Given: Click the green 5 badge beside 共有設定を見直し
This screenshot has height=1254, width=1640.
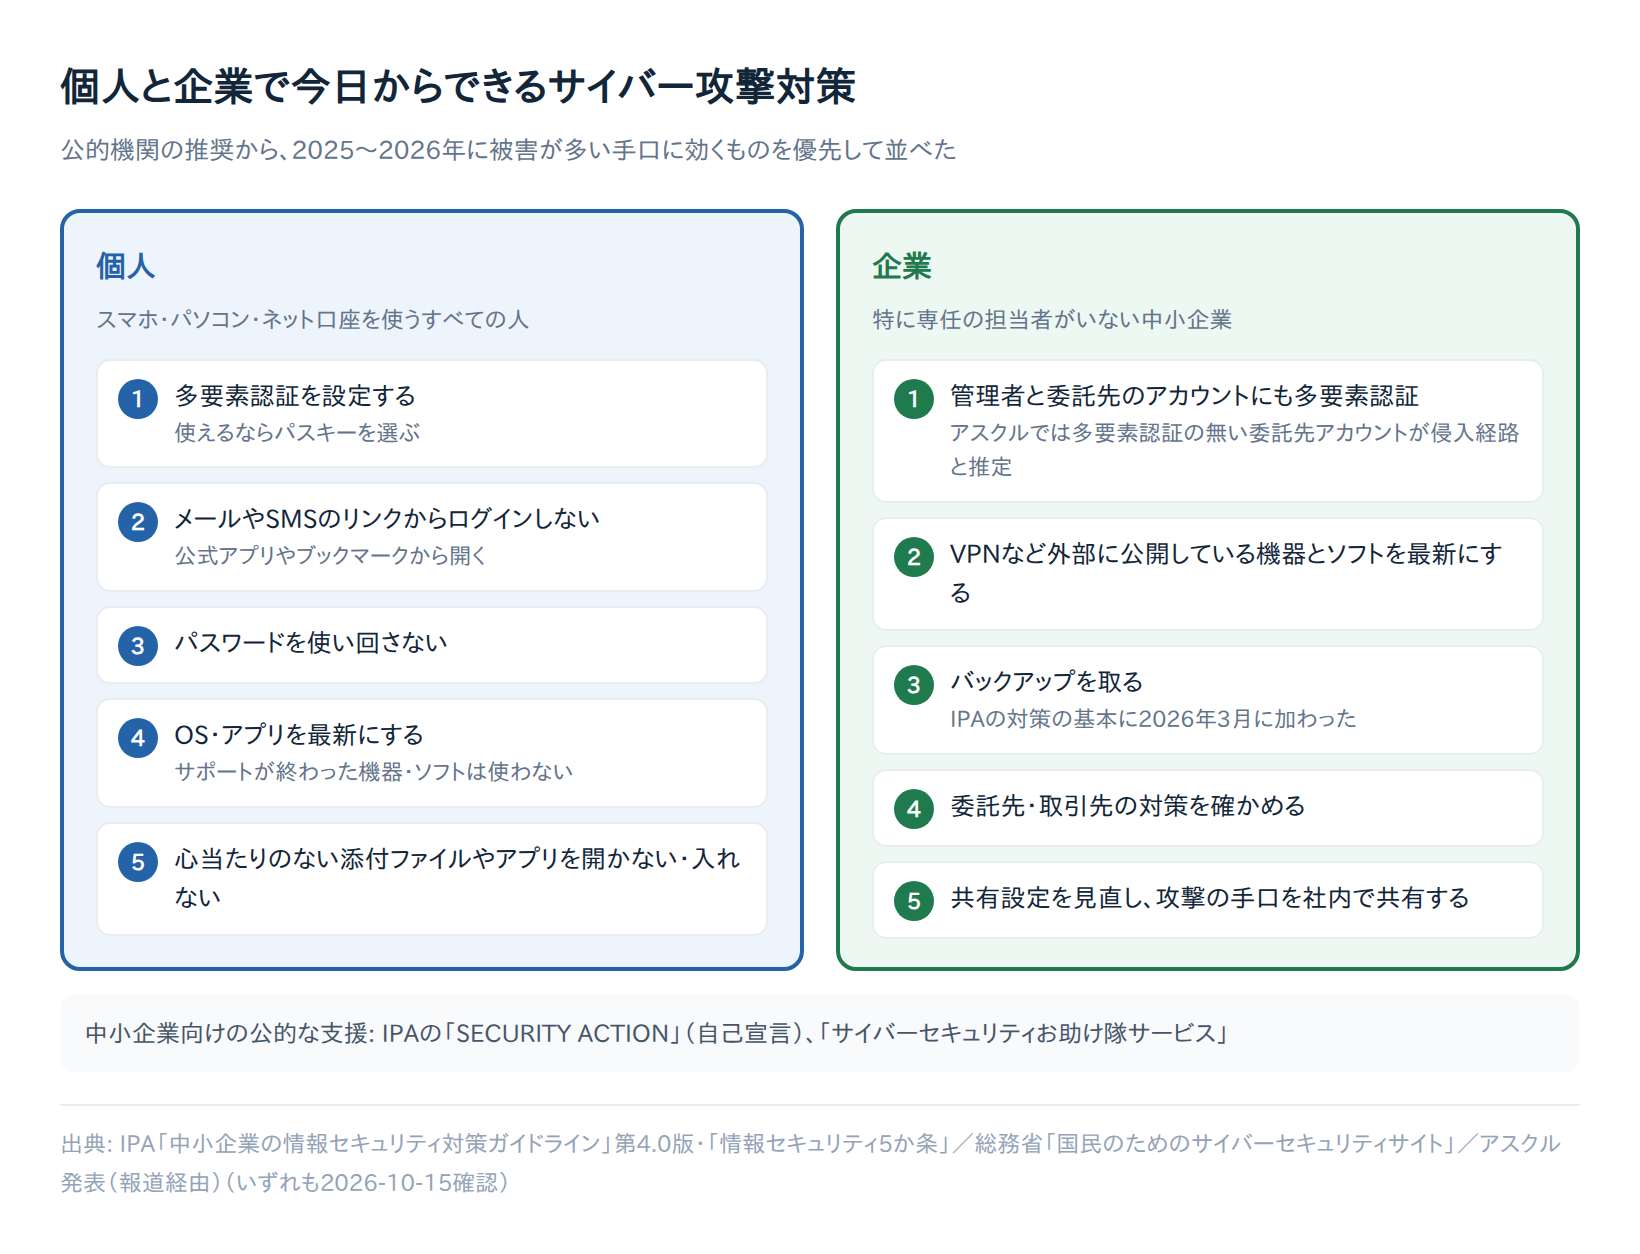Looking at the screenshot, I should (x=914, y=901).
